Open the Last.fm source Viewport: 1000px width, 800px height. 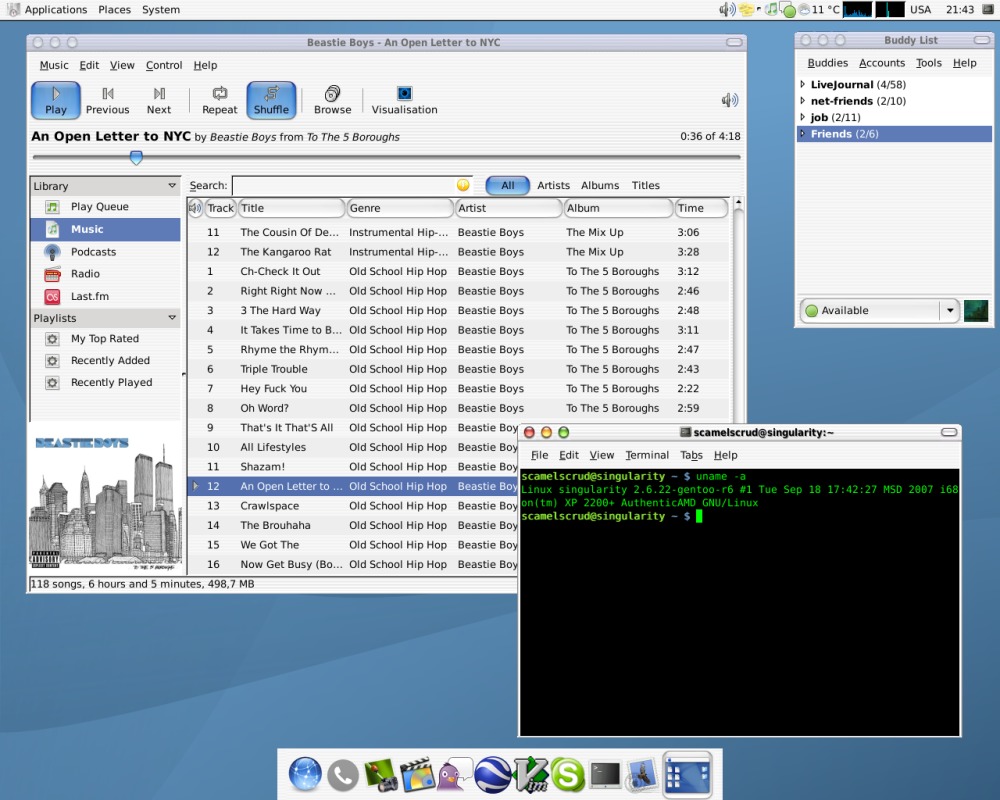coord(106,296)
